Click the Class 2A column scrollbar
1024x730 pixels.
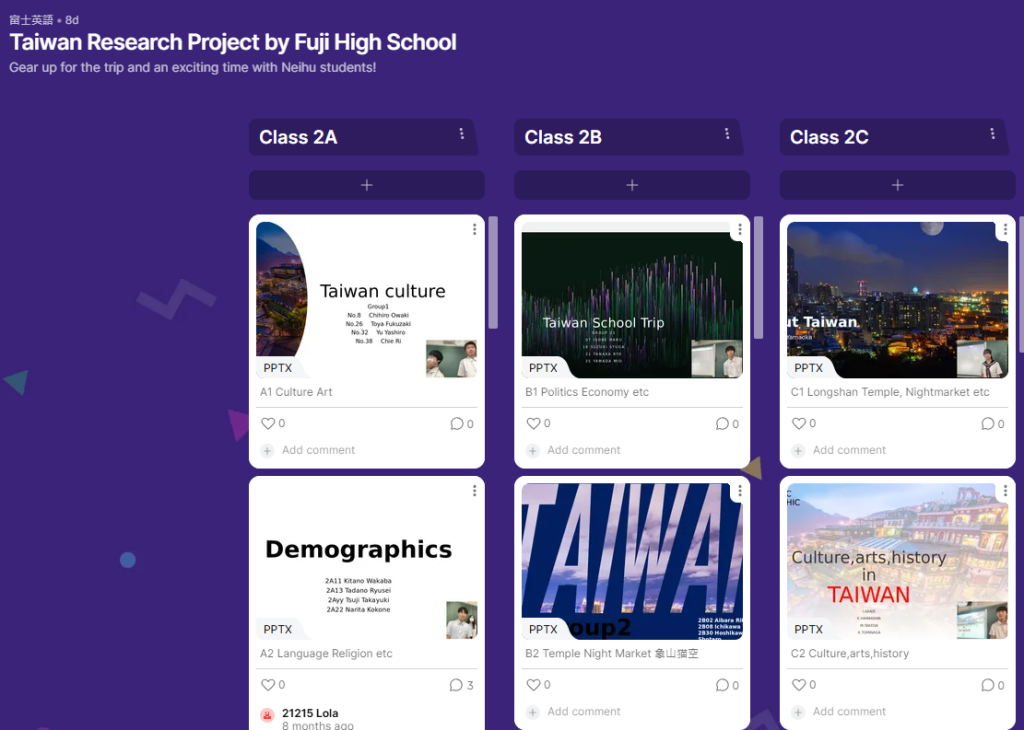(x=493, y=272)
